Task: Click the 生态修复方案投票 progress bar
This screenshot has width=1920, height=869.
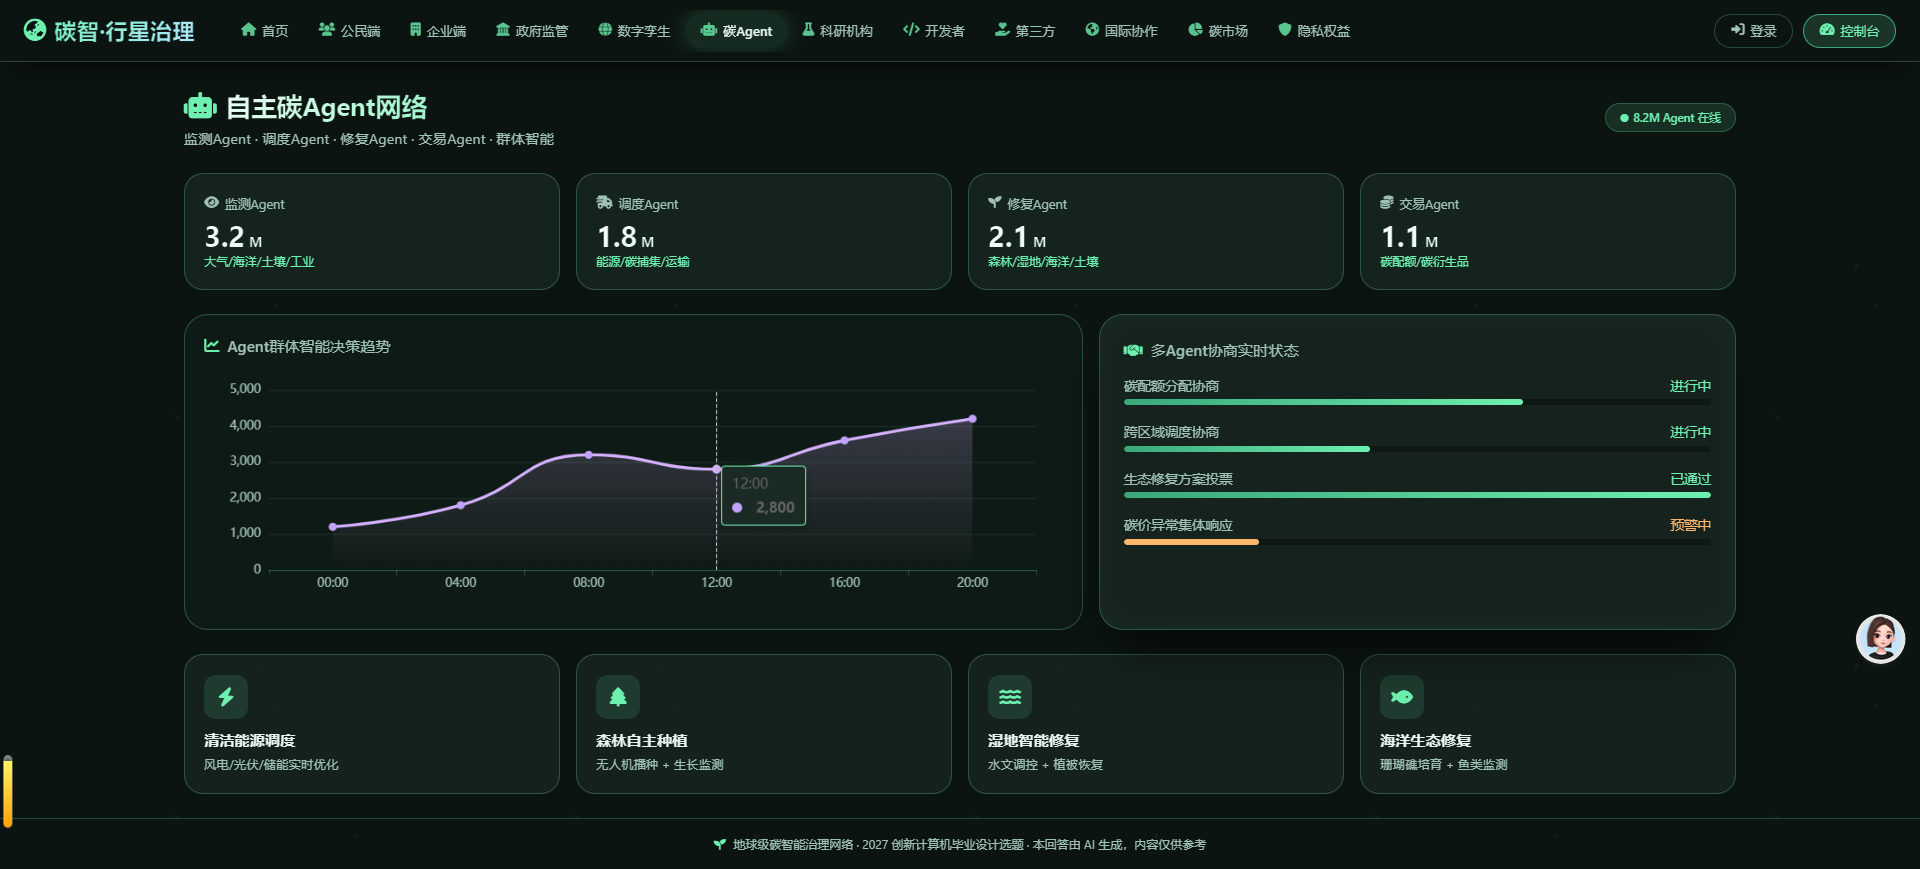Action: [1417, 495]
